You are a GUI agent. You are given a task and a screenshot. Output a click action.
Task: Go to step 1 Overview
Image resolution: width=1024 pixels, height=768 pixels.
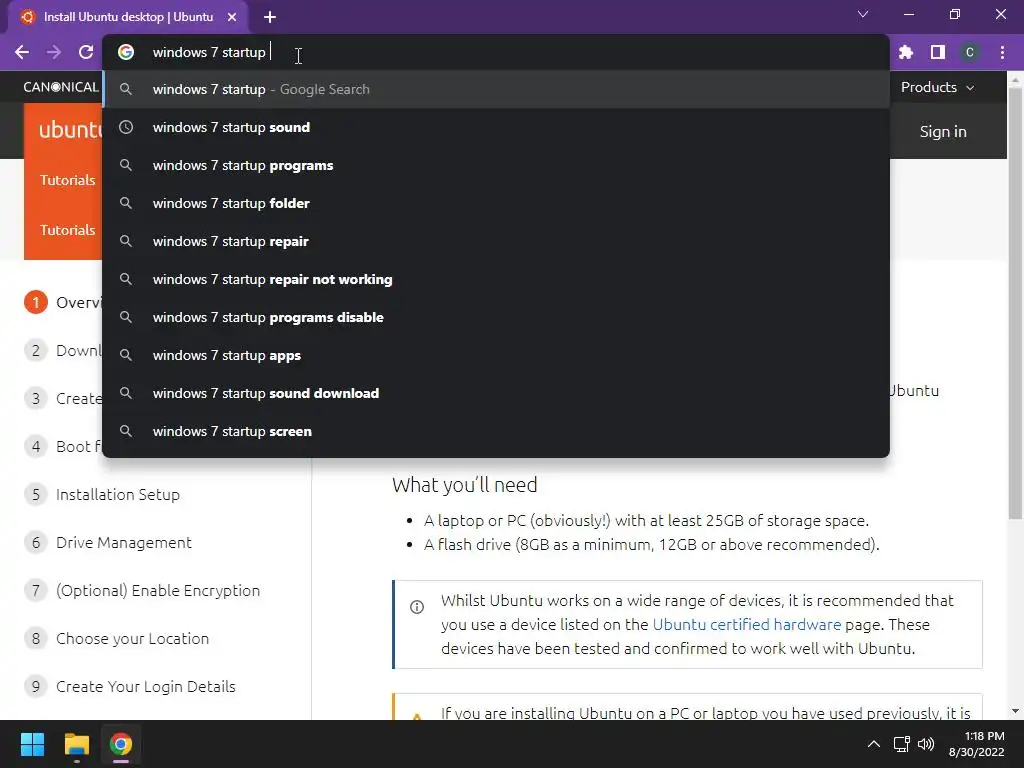[x=63, y=302]
